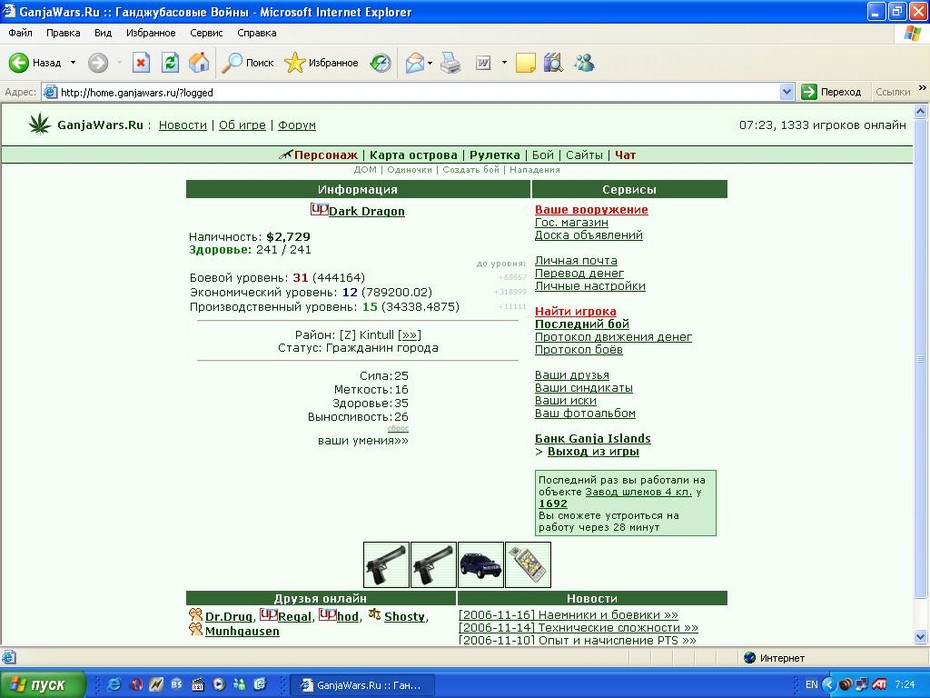Open news Наемники и боевики

point(568,615)
